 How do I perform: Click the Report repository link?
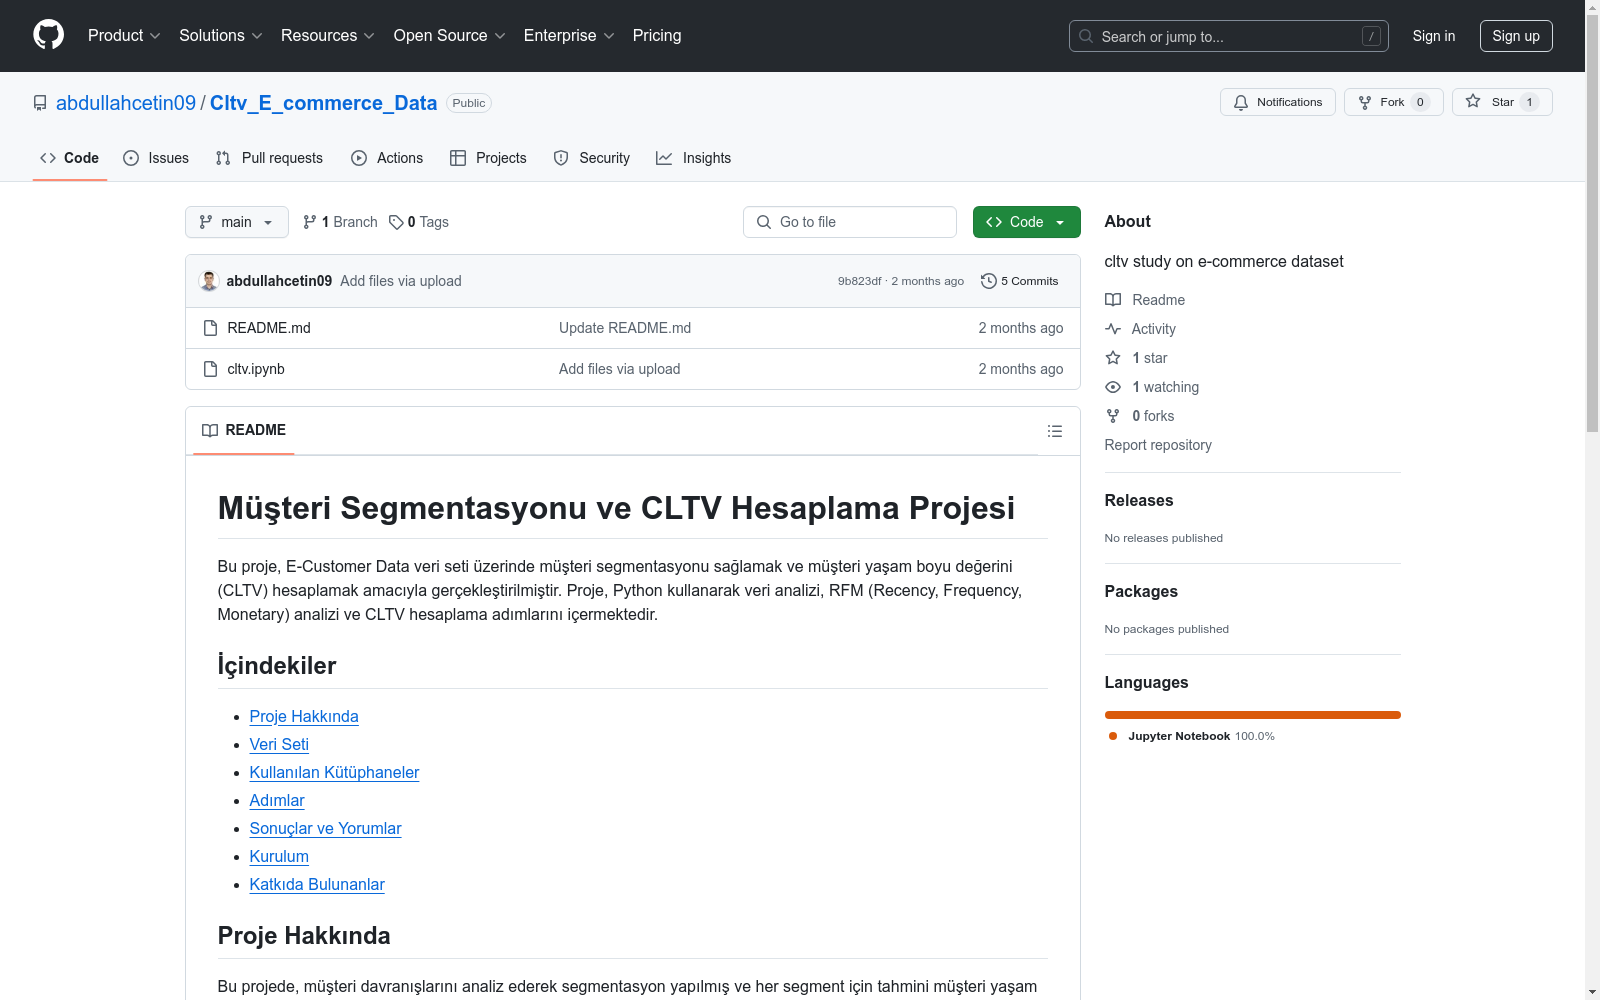pos(1158,445)
